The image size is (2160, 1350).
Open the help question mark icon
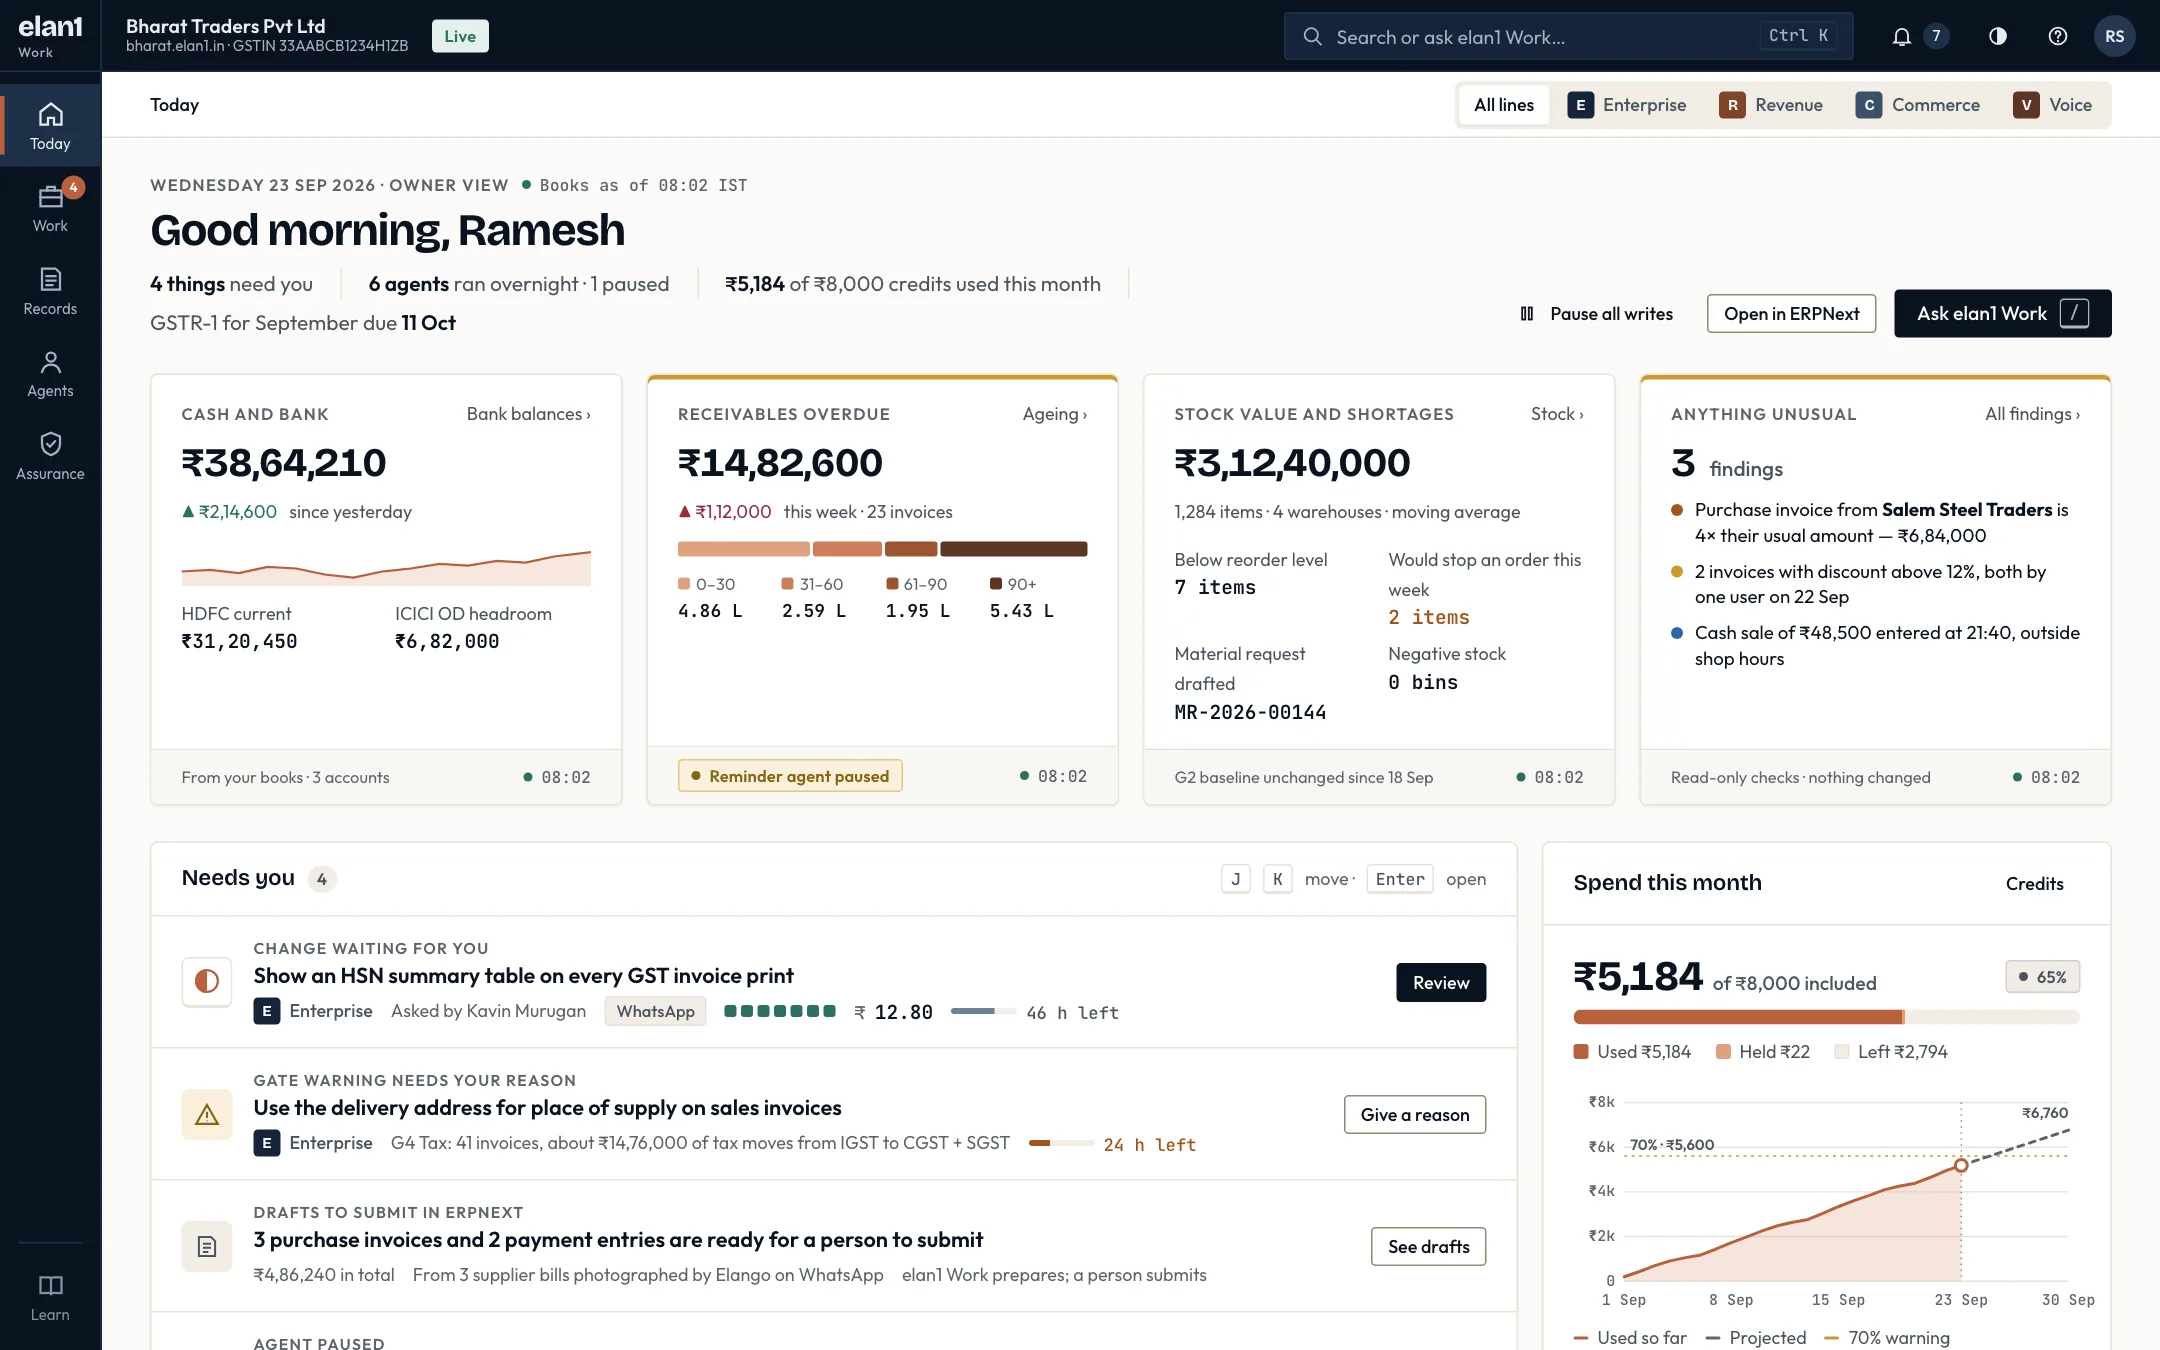(x=2057, y=36)
